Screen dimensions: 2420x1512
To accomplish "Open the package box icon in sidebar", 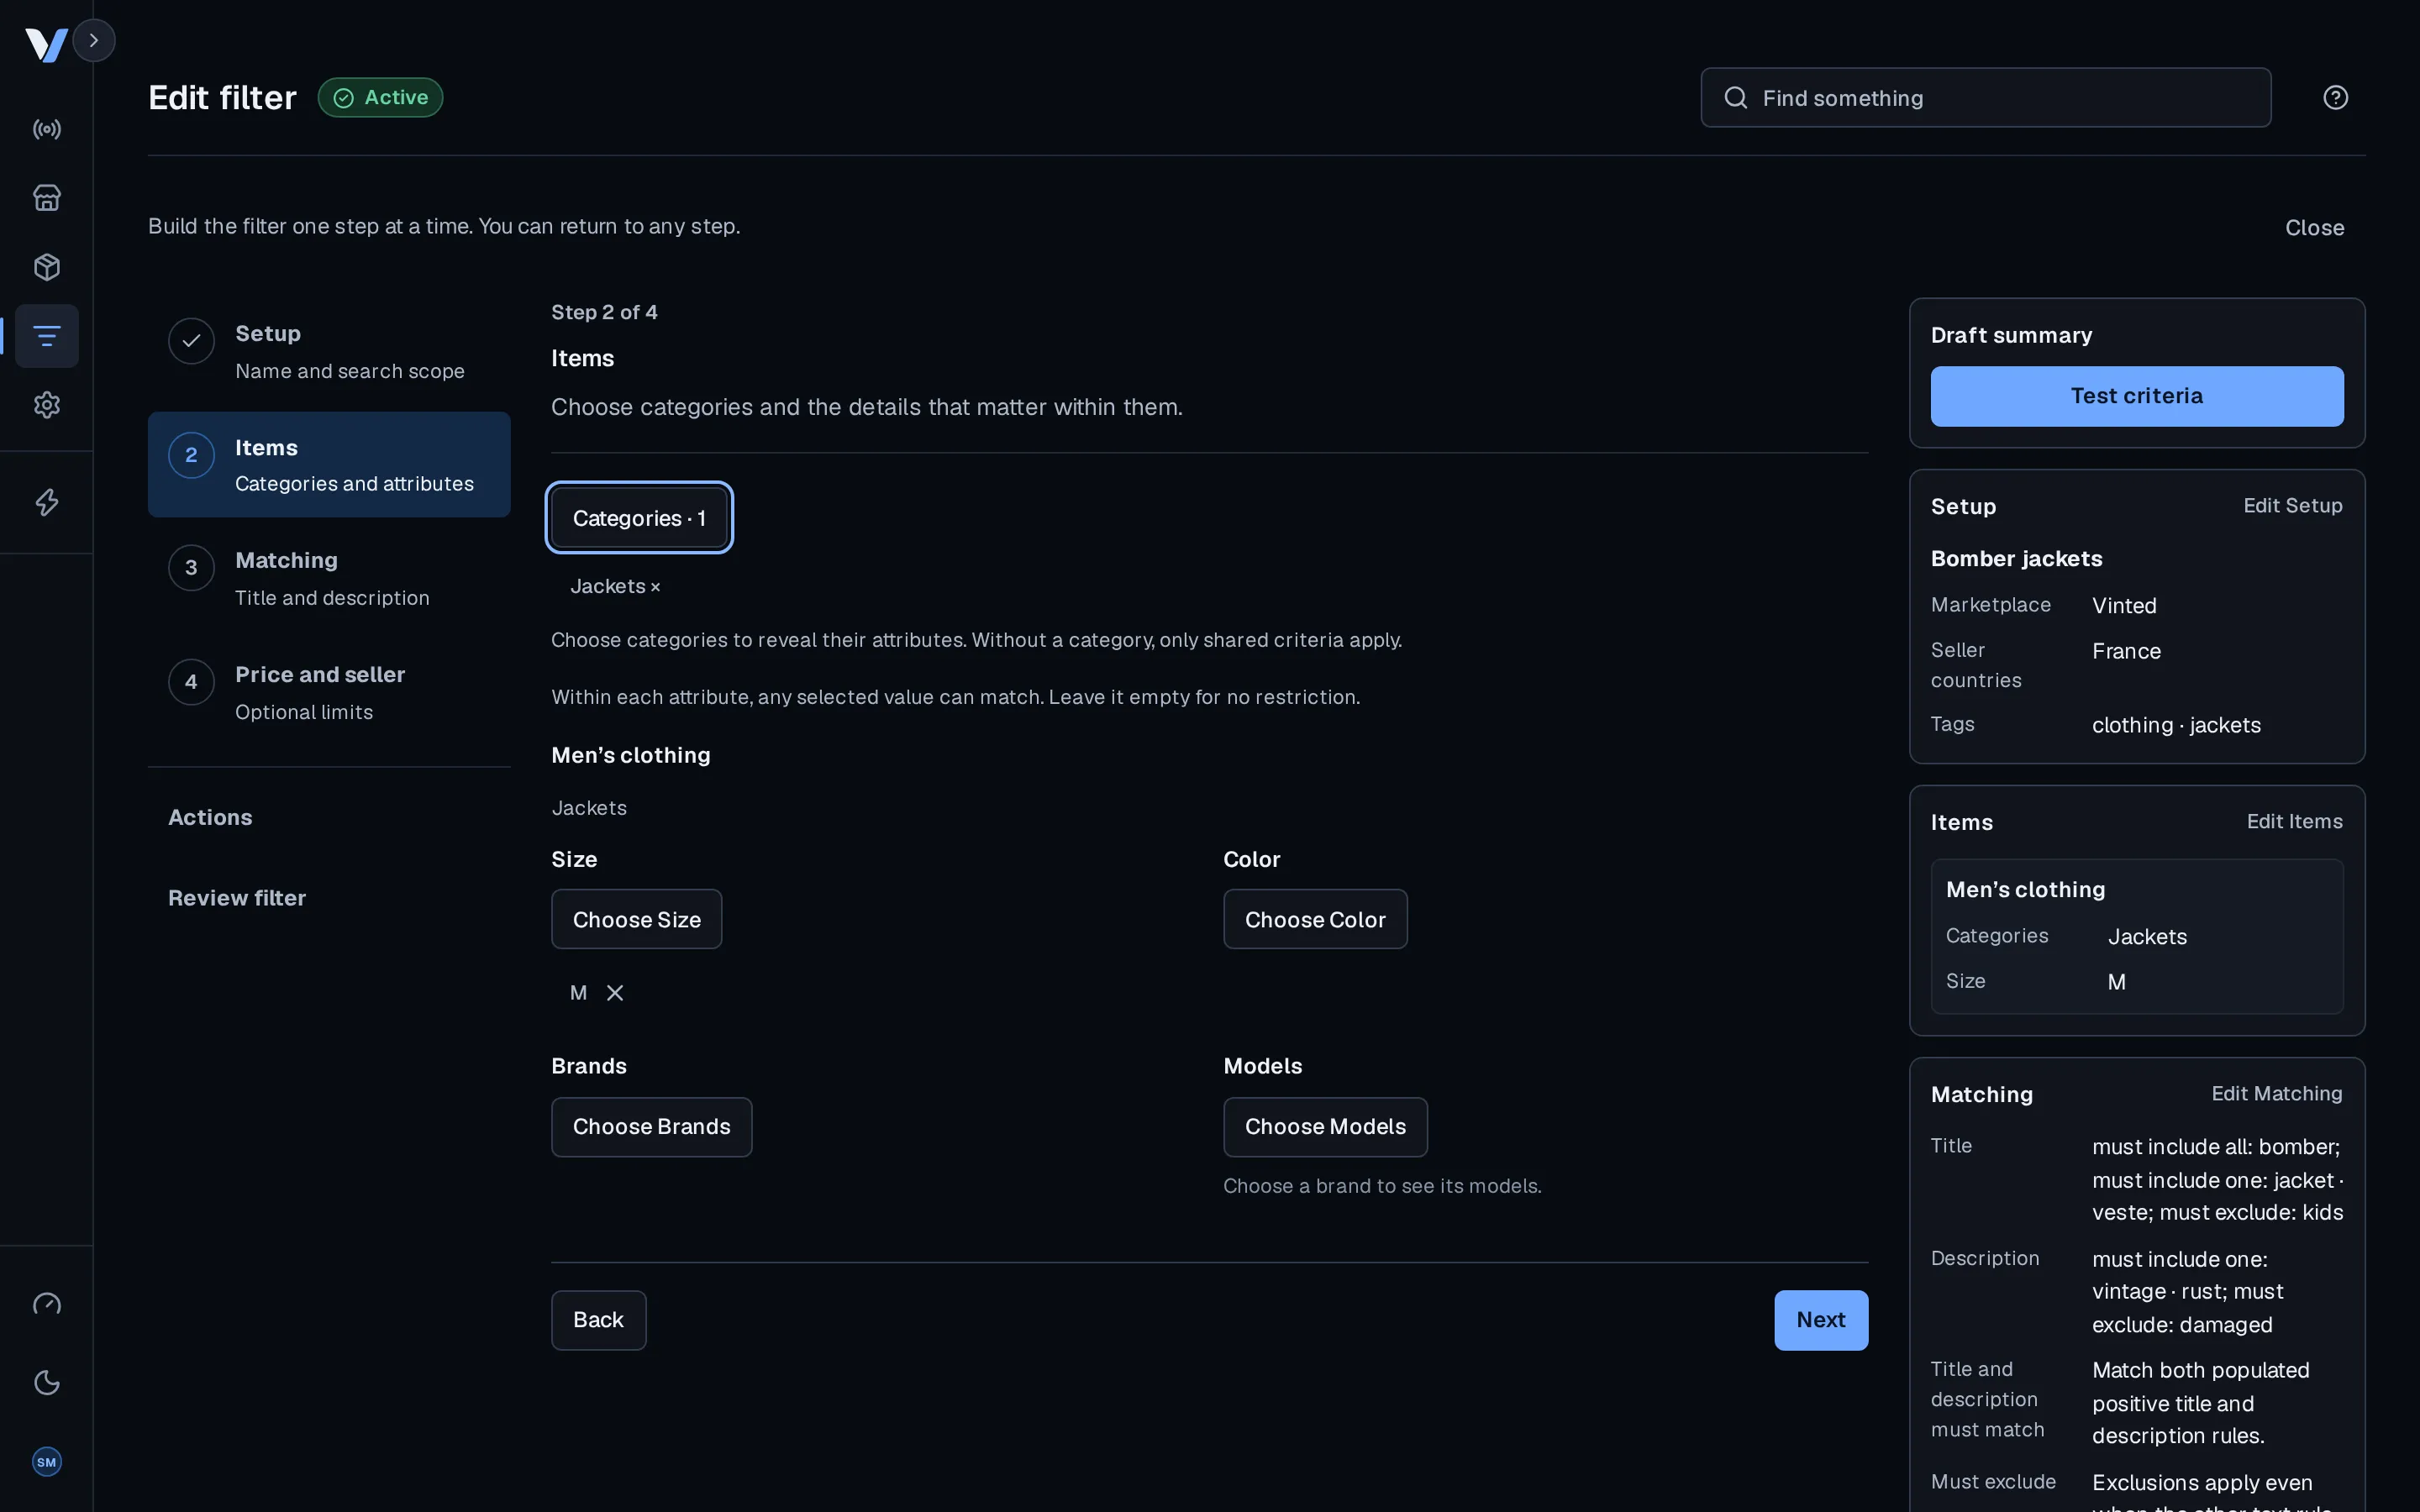I will click(x=47, y=267).
